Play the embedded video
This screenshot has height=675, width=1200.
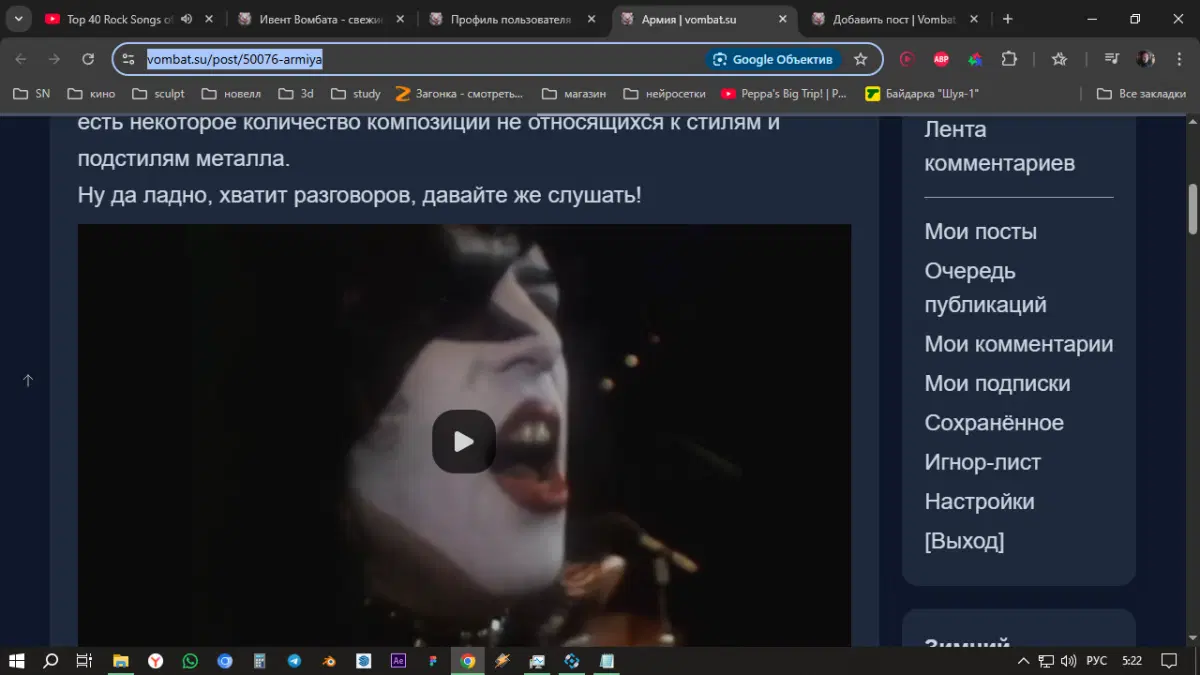click(x=464, y=441)
